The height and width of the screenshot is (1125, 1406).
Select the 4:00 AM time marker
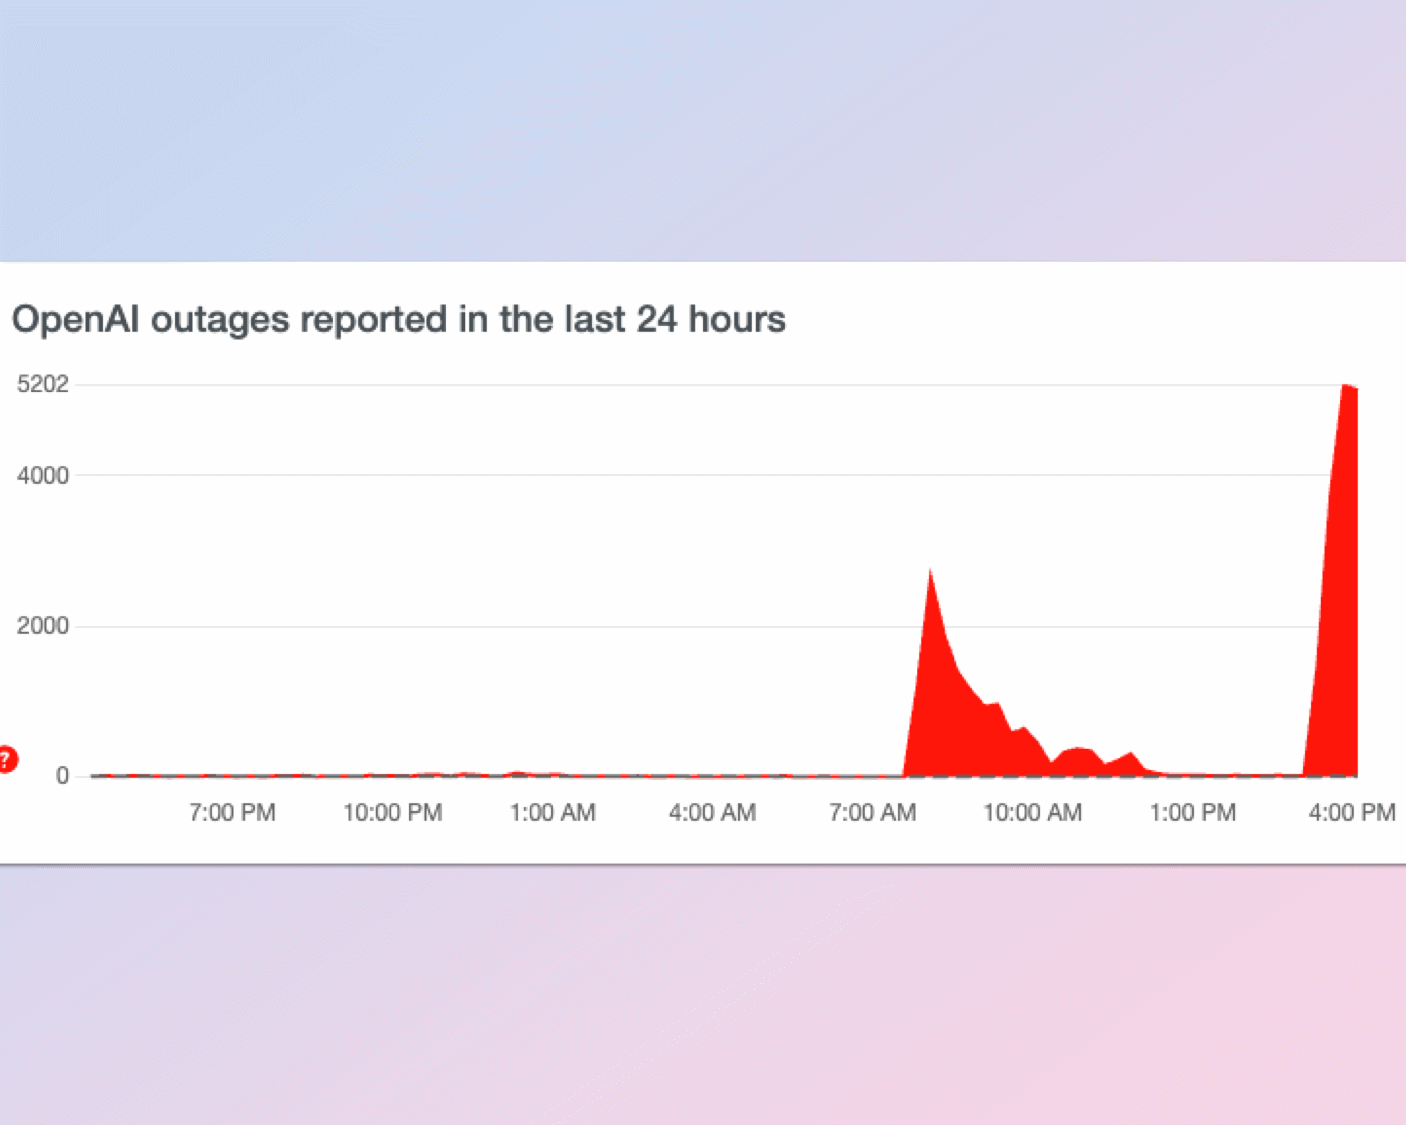(712, 812)
